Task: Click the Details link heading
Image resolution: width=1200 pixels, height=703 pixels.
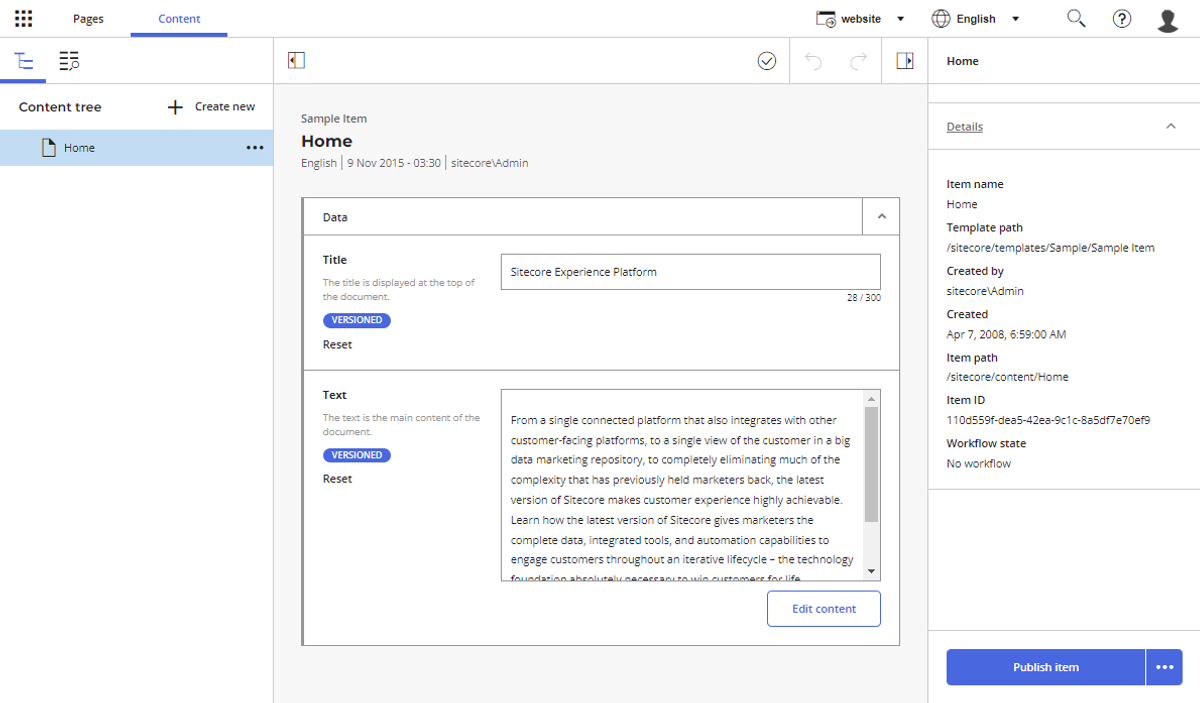Action: click(x=965, y=127)
